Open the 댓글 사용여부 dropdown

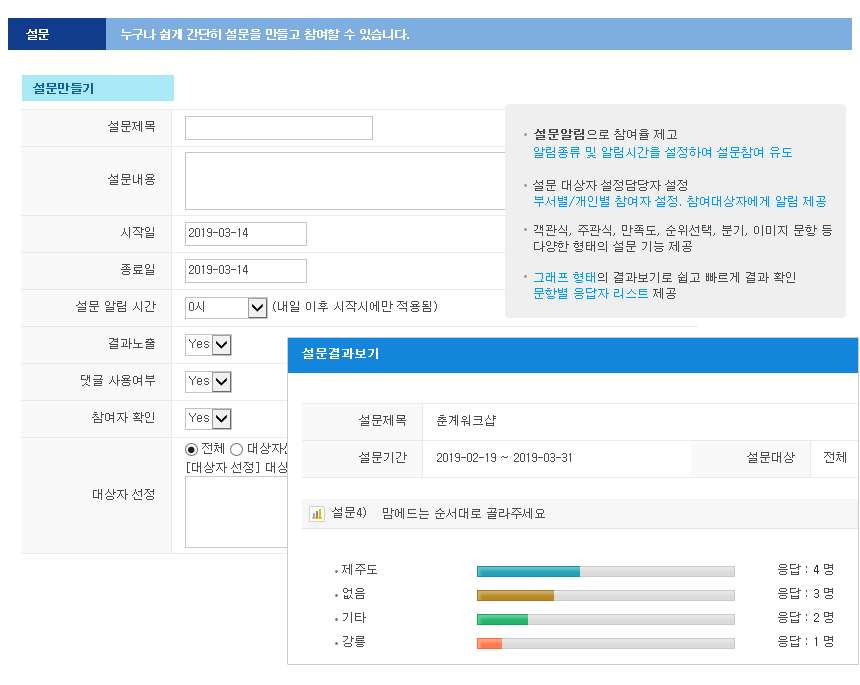208,381
